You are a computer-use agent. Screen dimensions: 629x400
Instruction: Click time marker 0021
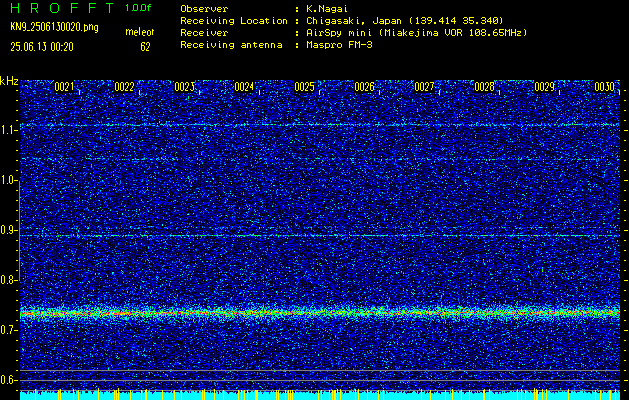point(65,87)
